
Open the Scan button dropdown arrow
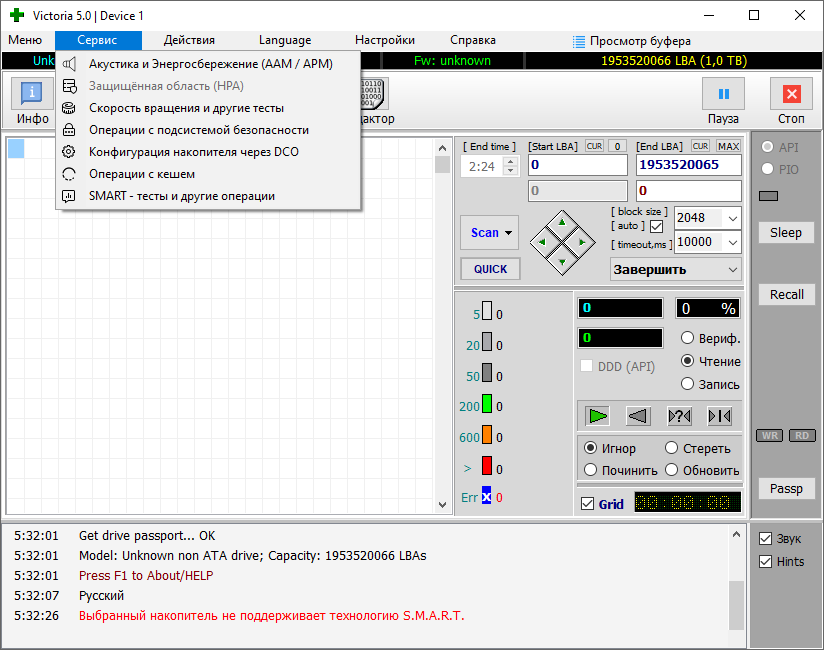pos(508,233)
